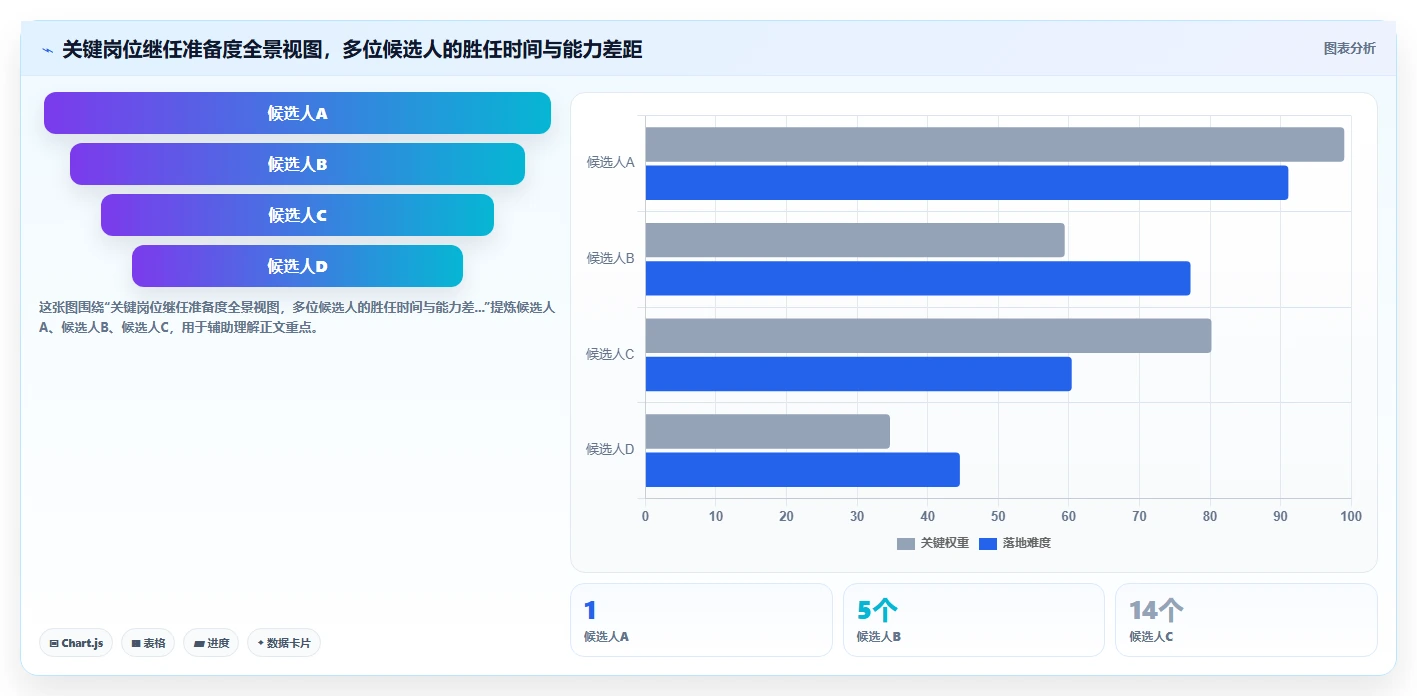Open the data card showing 5个 候选人B
This screenshot has width=1417, height=696.
[x=974, y=620]
